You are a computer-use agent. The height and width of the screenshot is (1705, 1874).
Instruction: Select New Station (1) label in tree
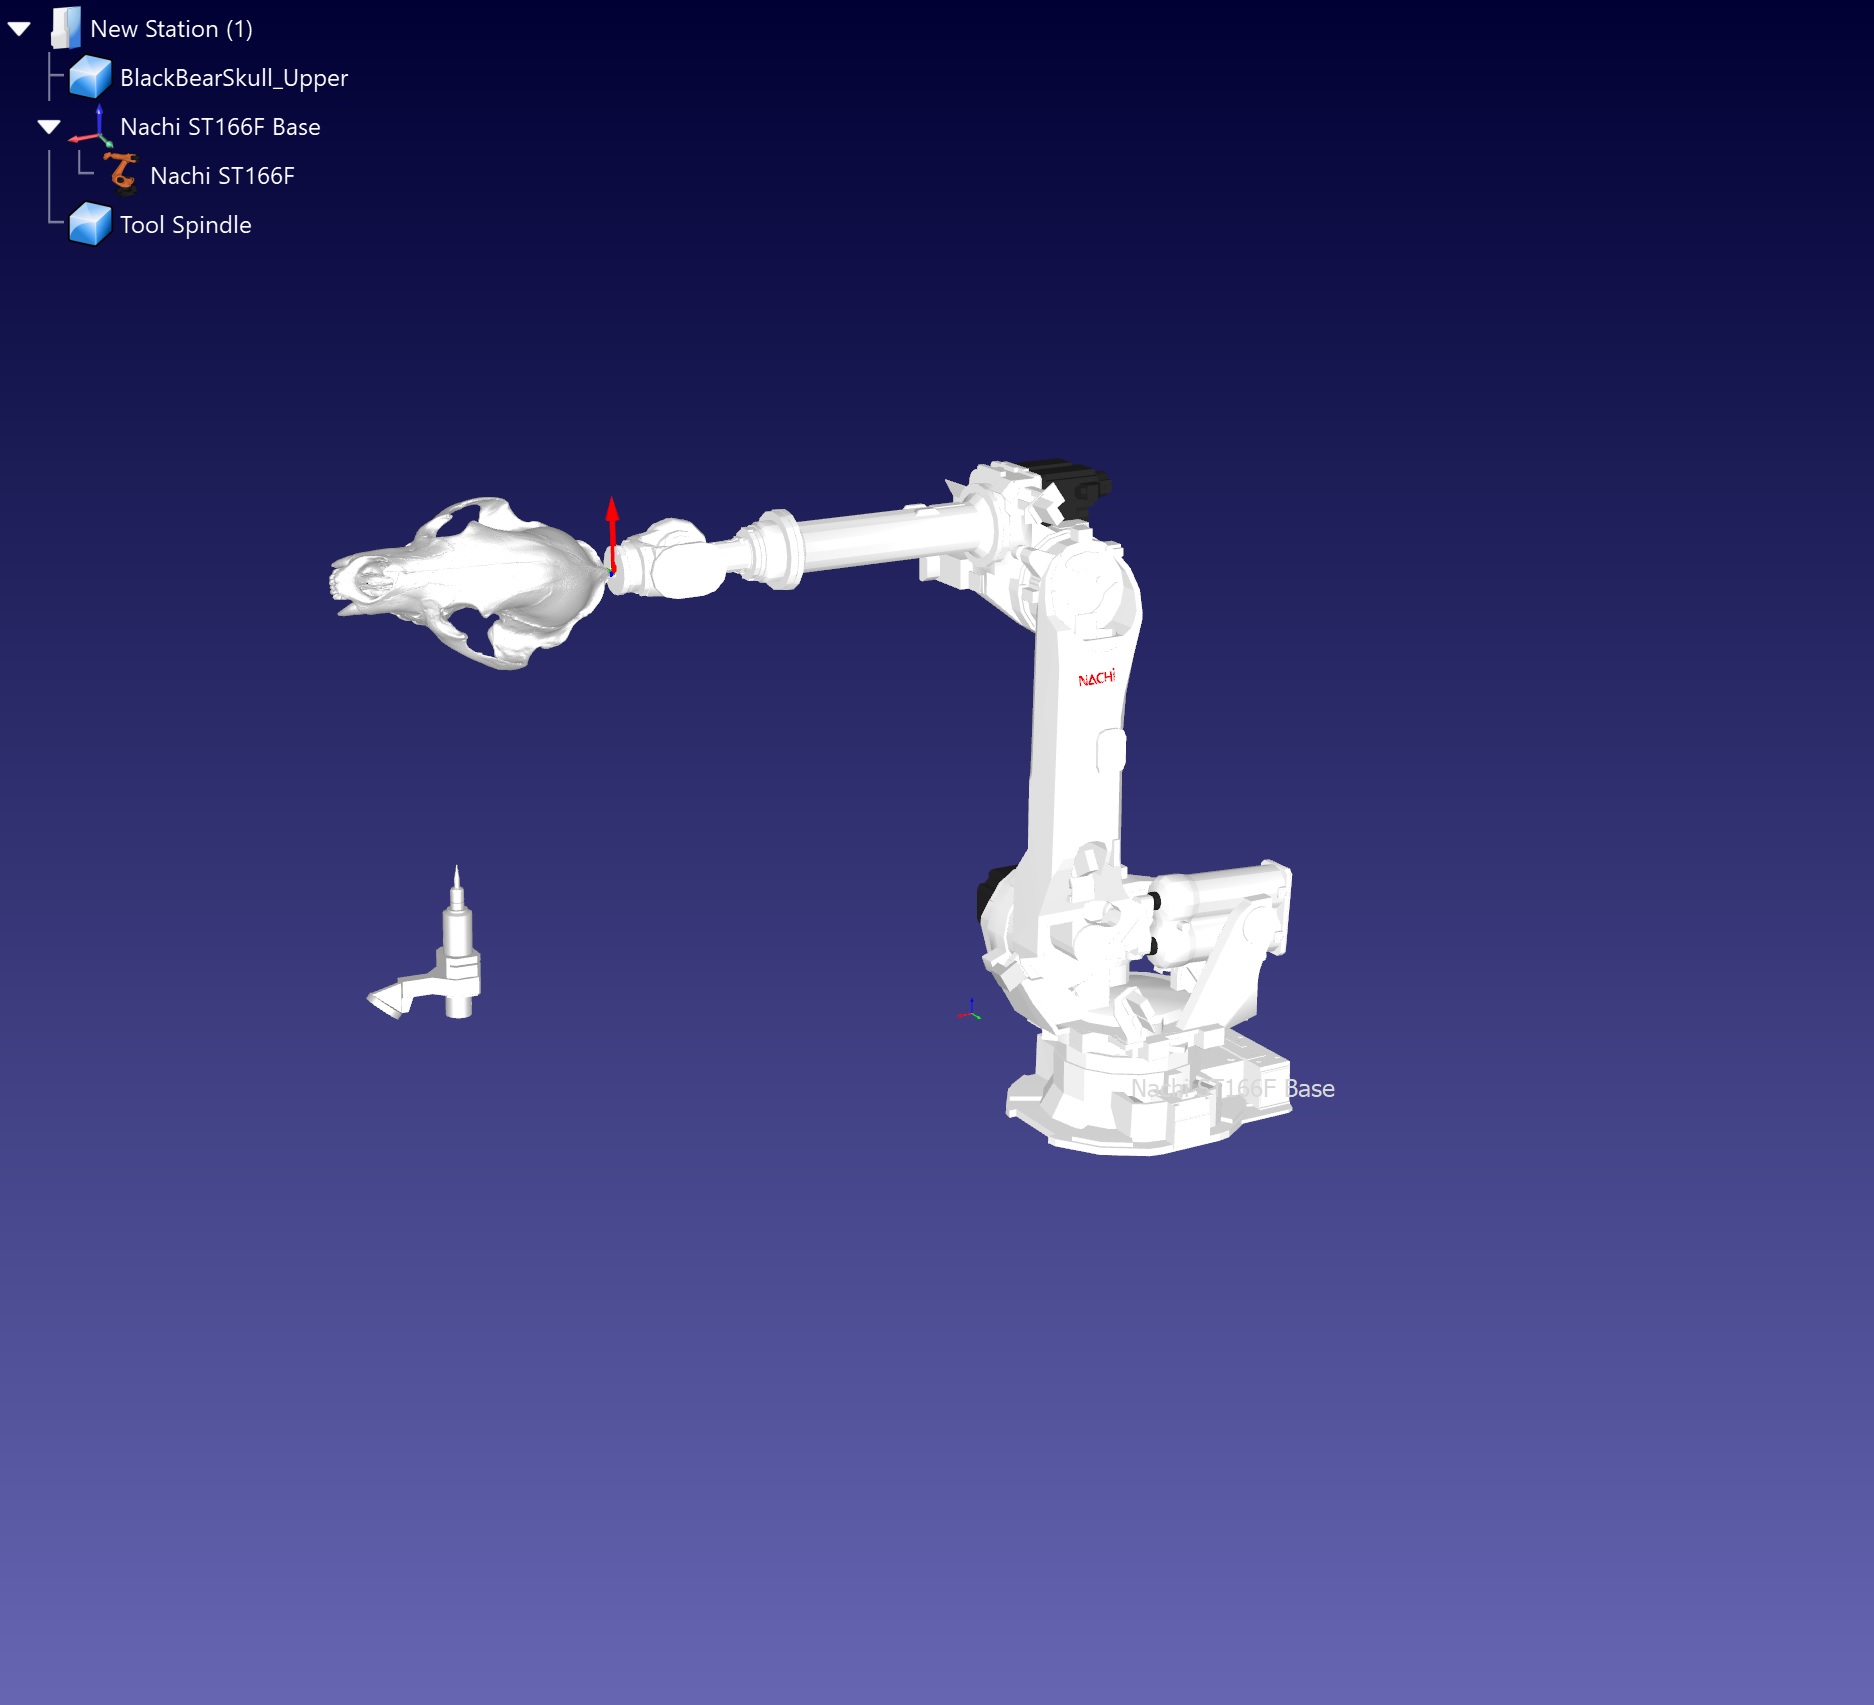(x=171, y=29)
